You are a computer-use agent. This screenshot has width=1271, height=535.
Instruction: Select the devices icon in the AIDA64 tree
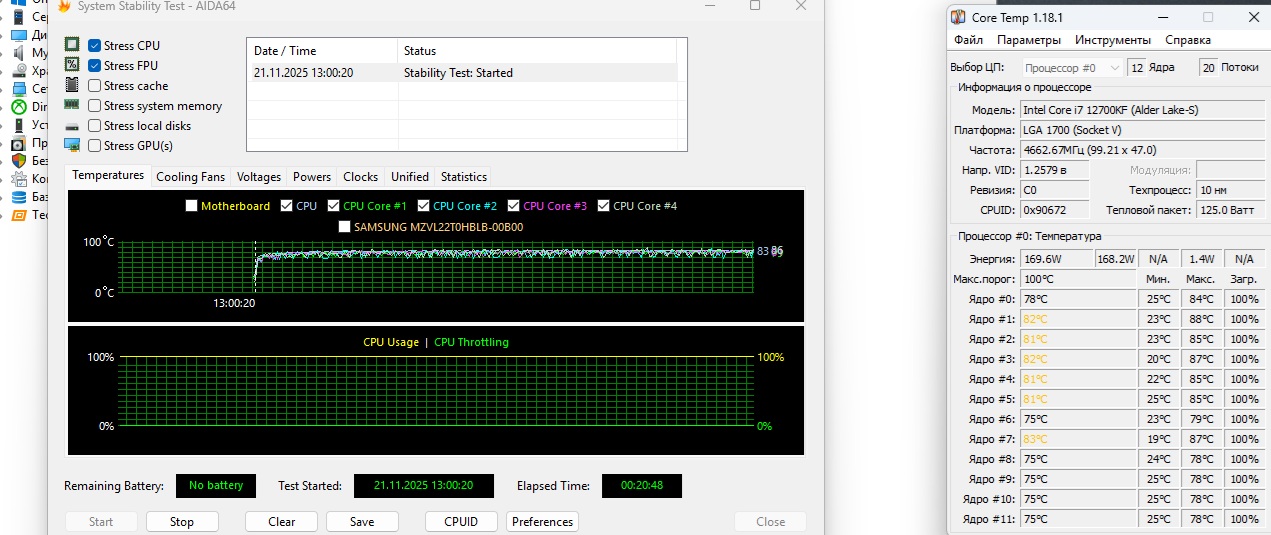pos(19,124)
